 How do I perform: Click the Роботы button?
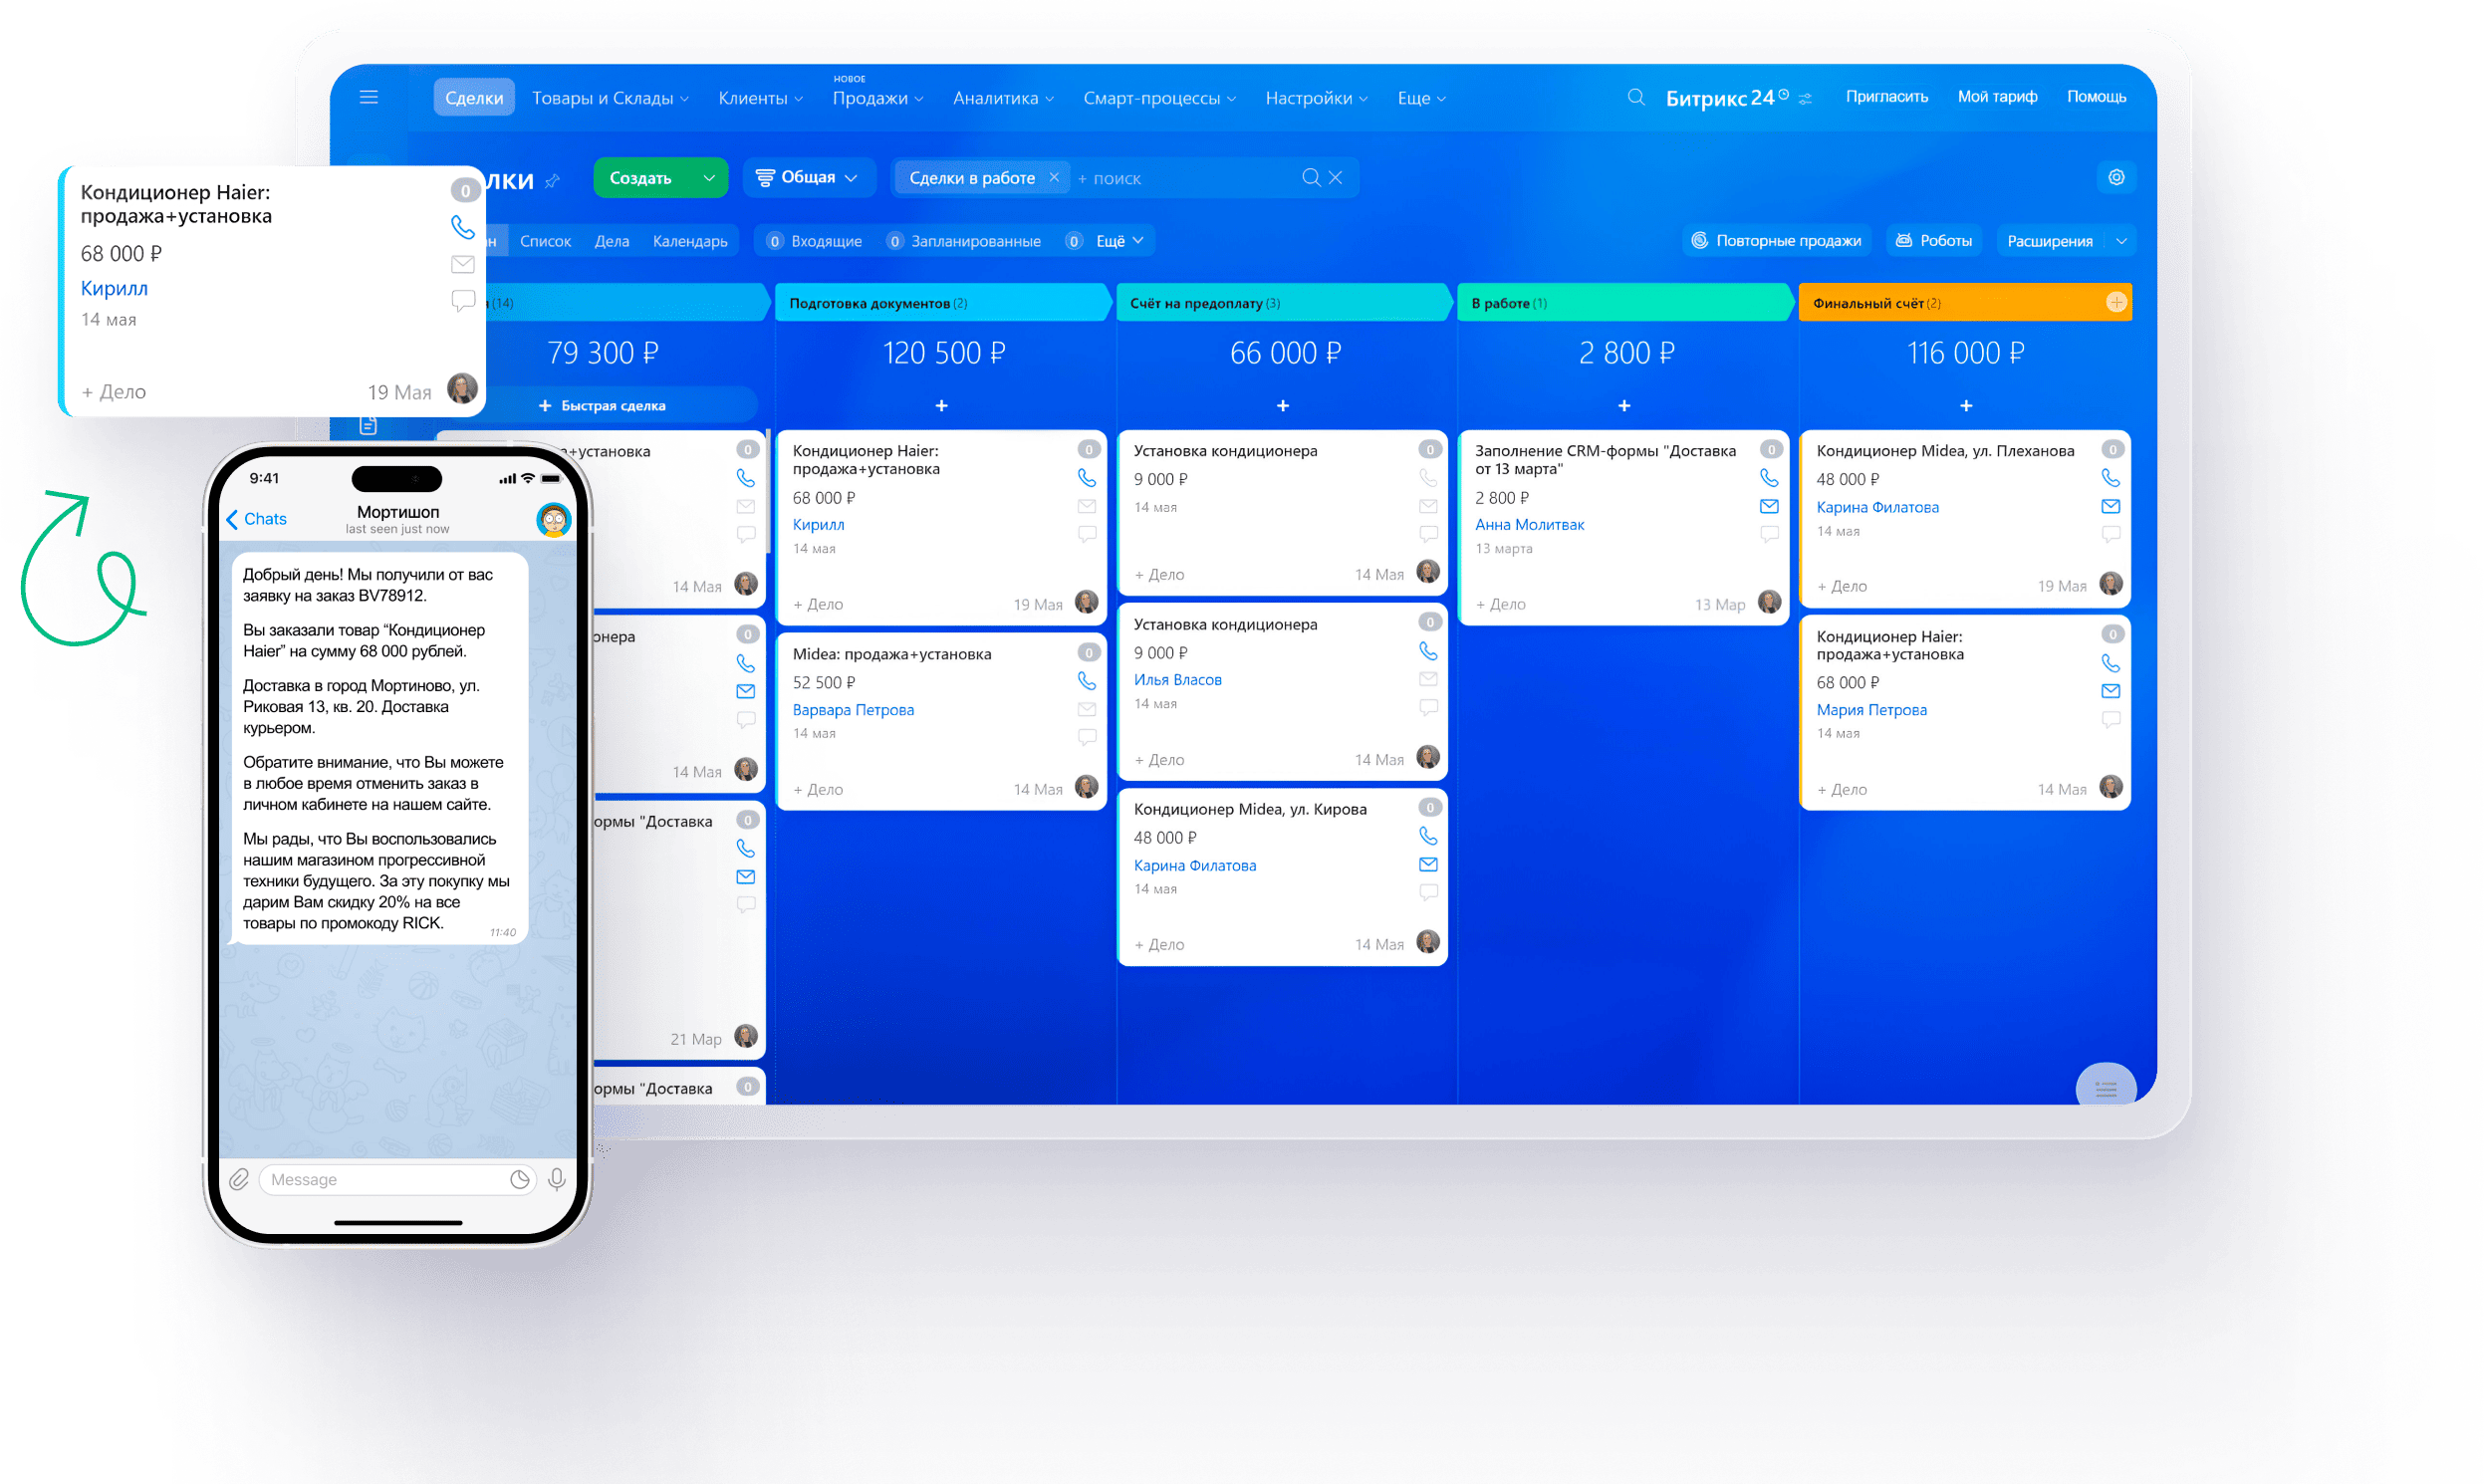pyautogui.click(x=1933, y=241)
